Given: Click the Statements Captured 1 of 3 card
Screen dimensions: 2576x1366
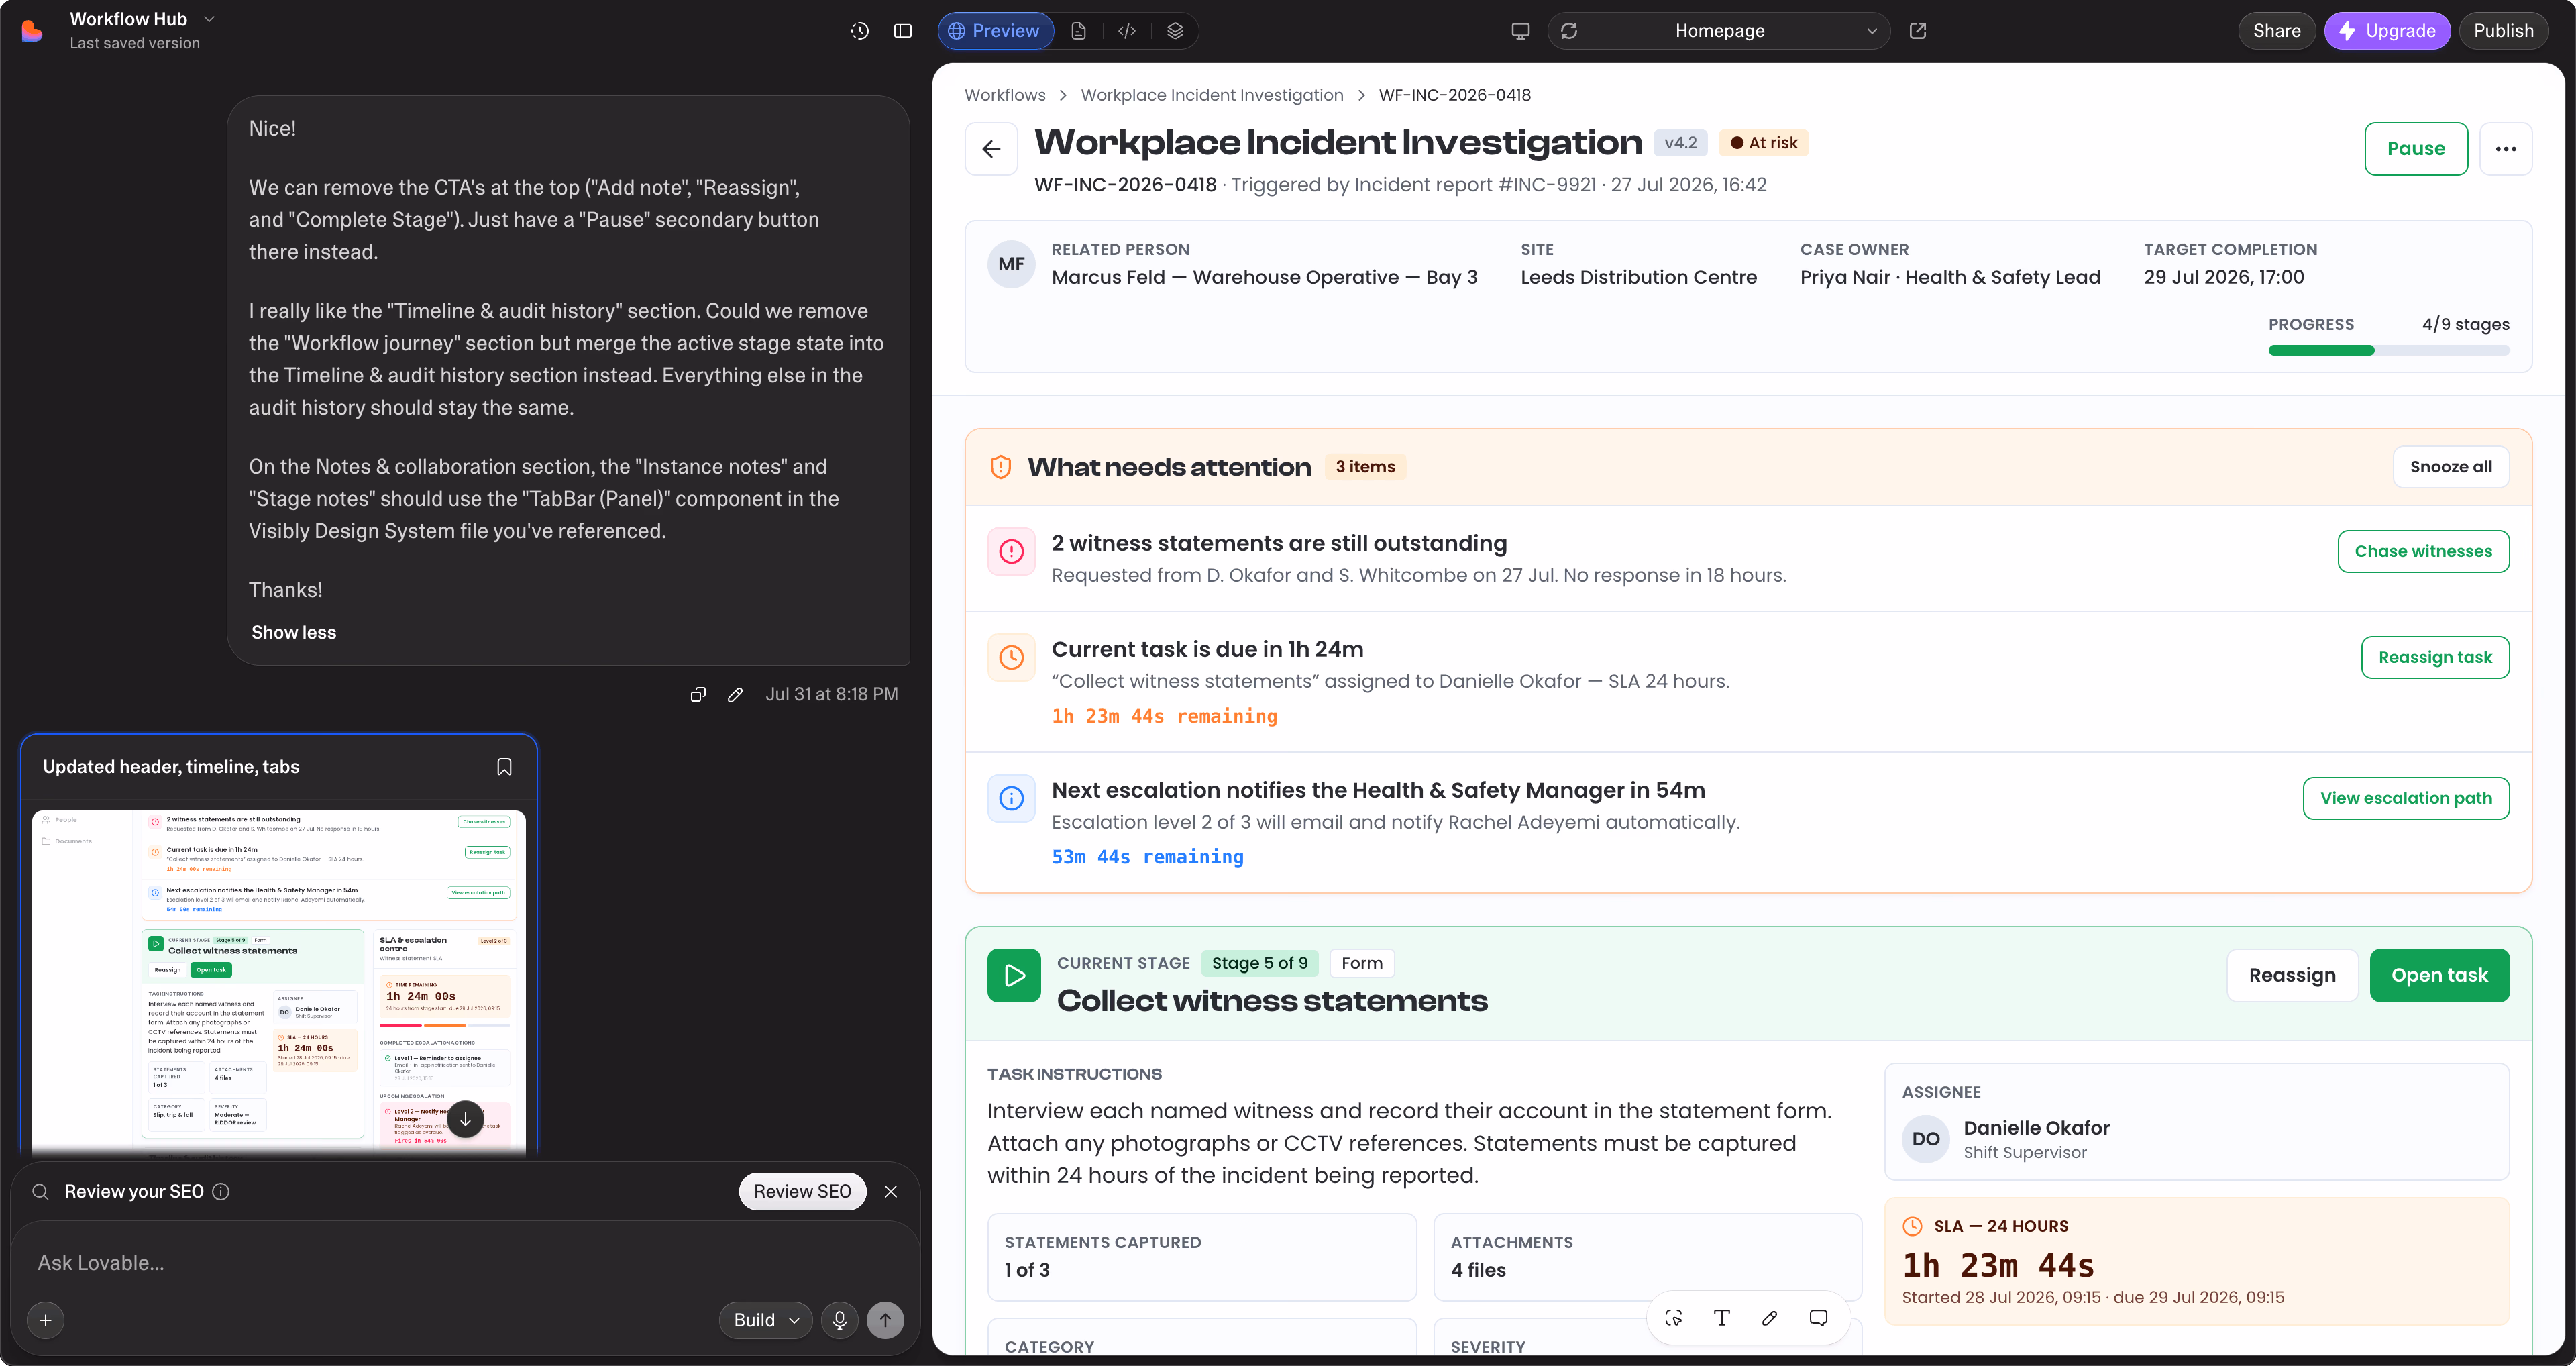Looking at the screenshot, I should [x=1202, y=1257].
